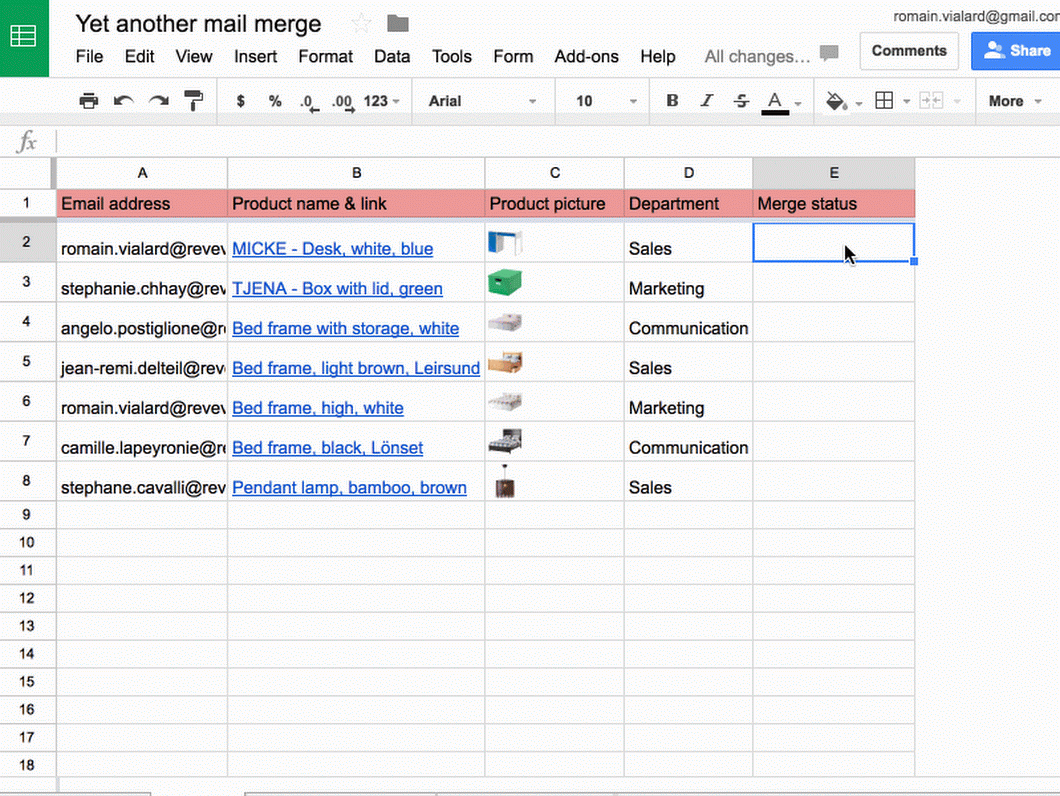Open the TJENA box with lid link

click(x=337, y=288)
